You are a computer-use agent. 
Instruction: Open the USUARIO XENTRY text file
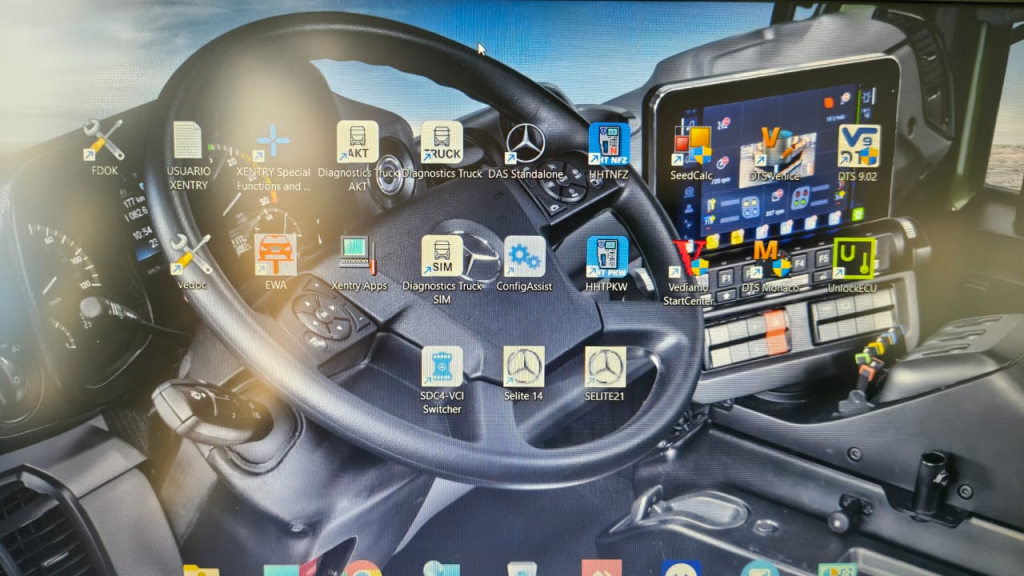coord(188,142)
